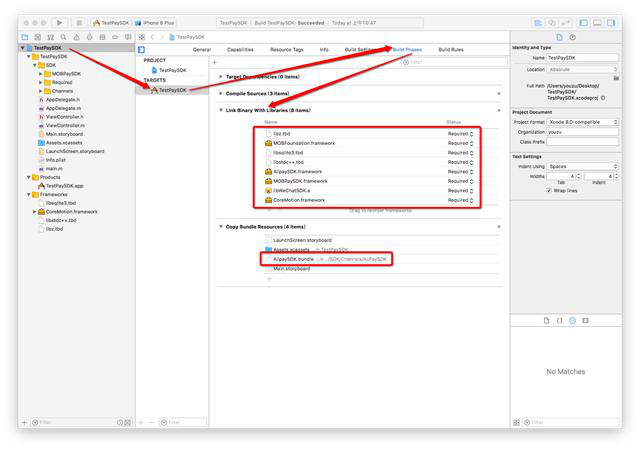Viewport: 640px width, 450px height.
Task: Collapse the SDK folder
Action: [x=35, y=65]
